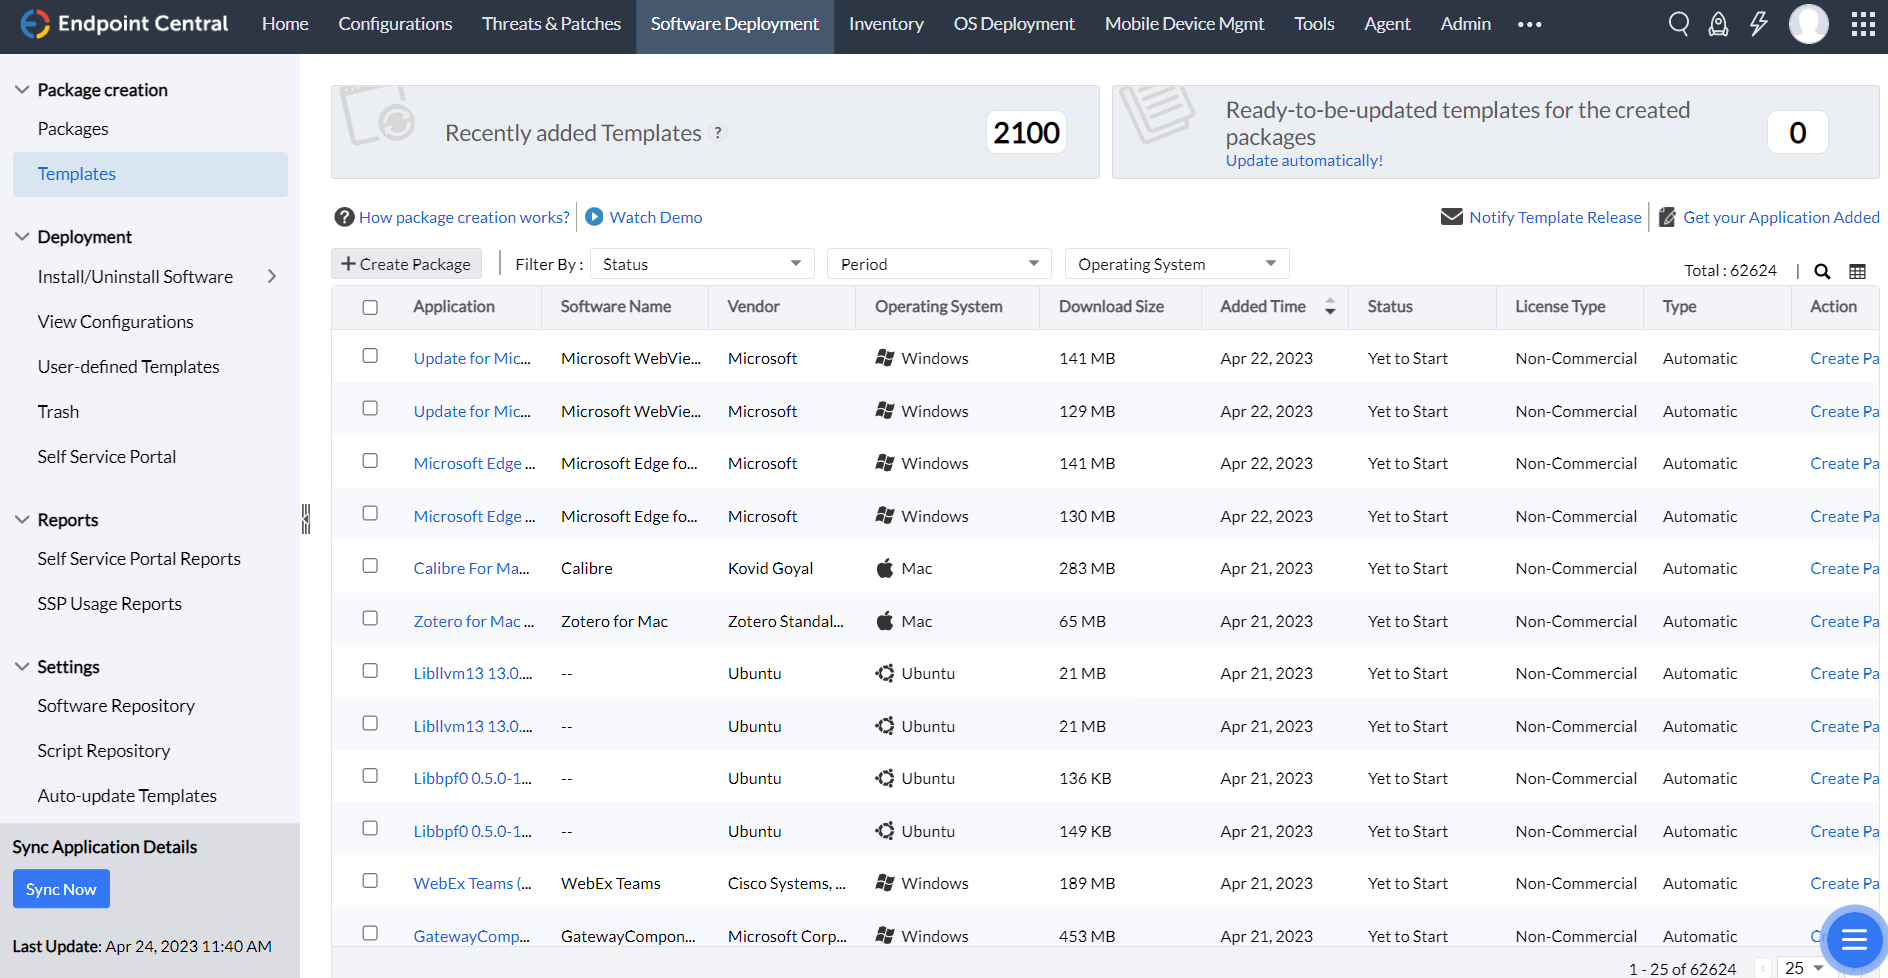Open the Operating System filter dropdown
Screen dimensions: 1888x978
pyautogui.click(x=1176, y=264)
